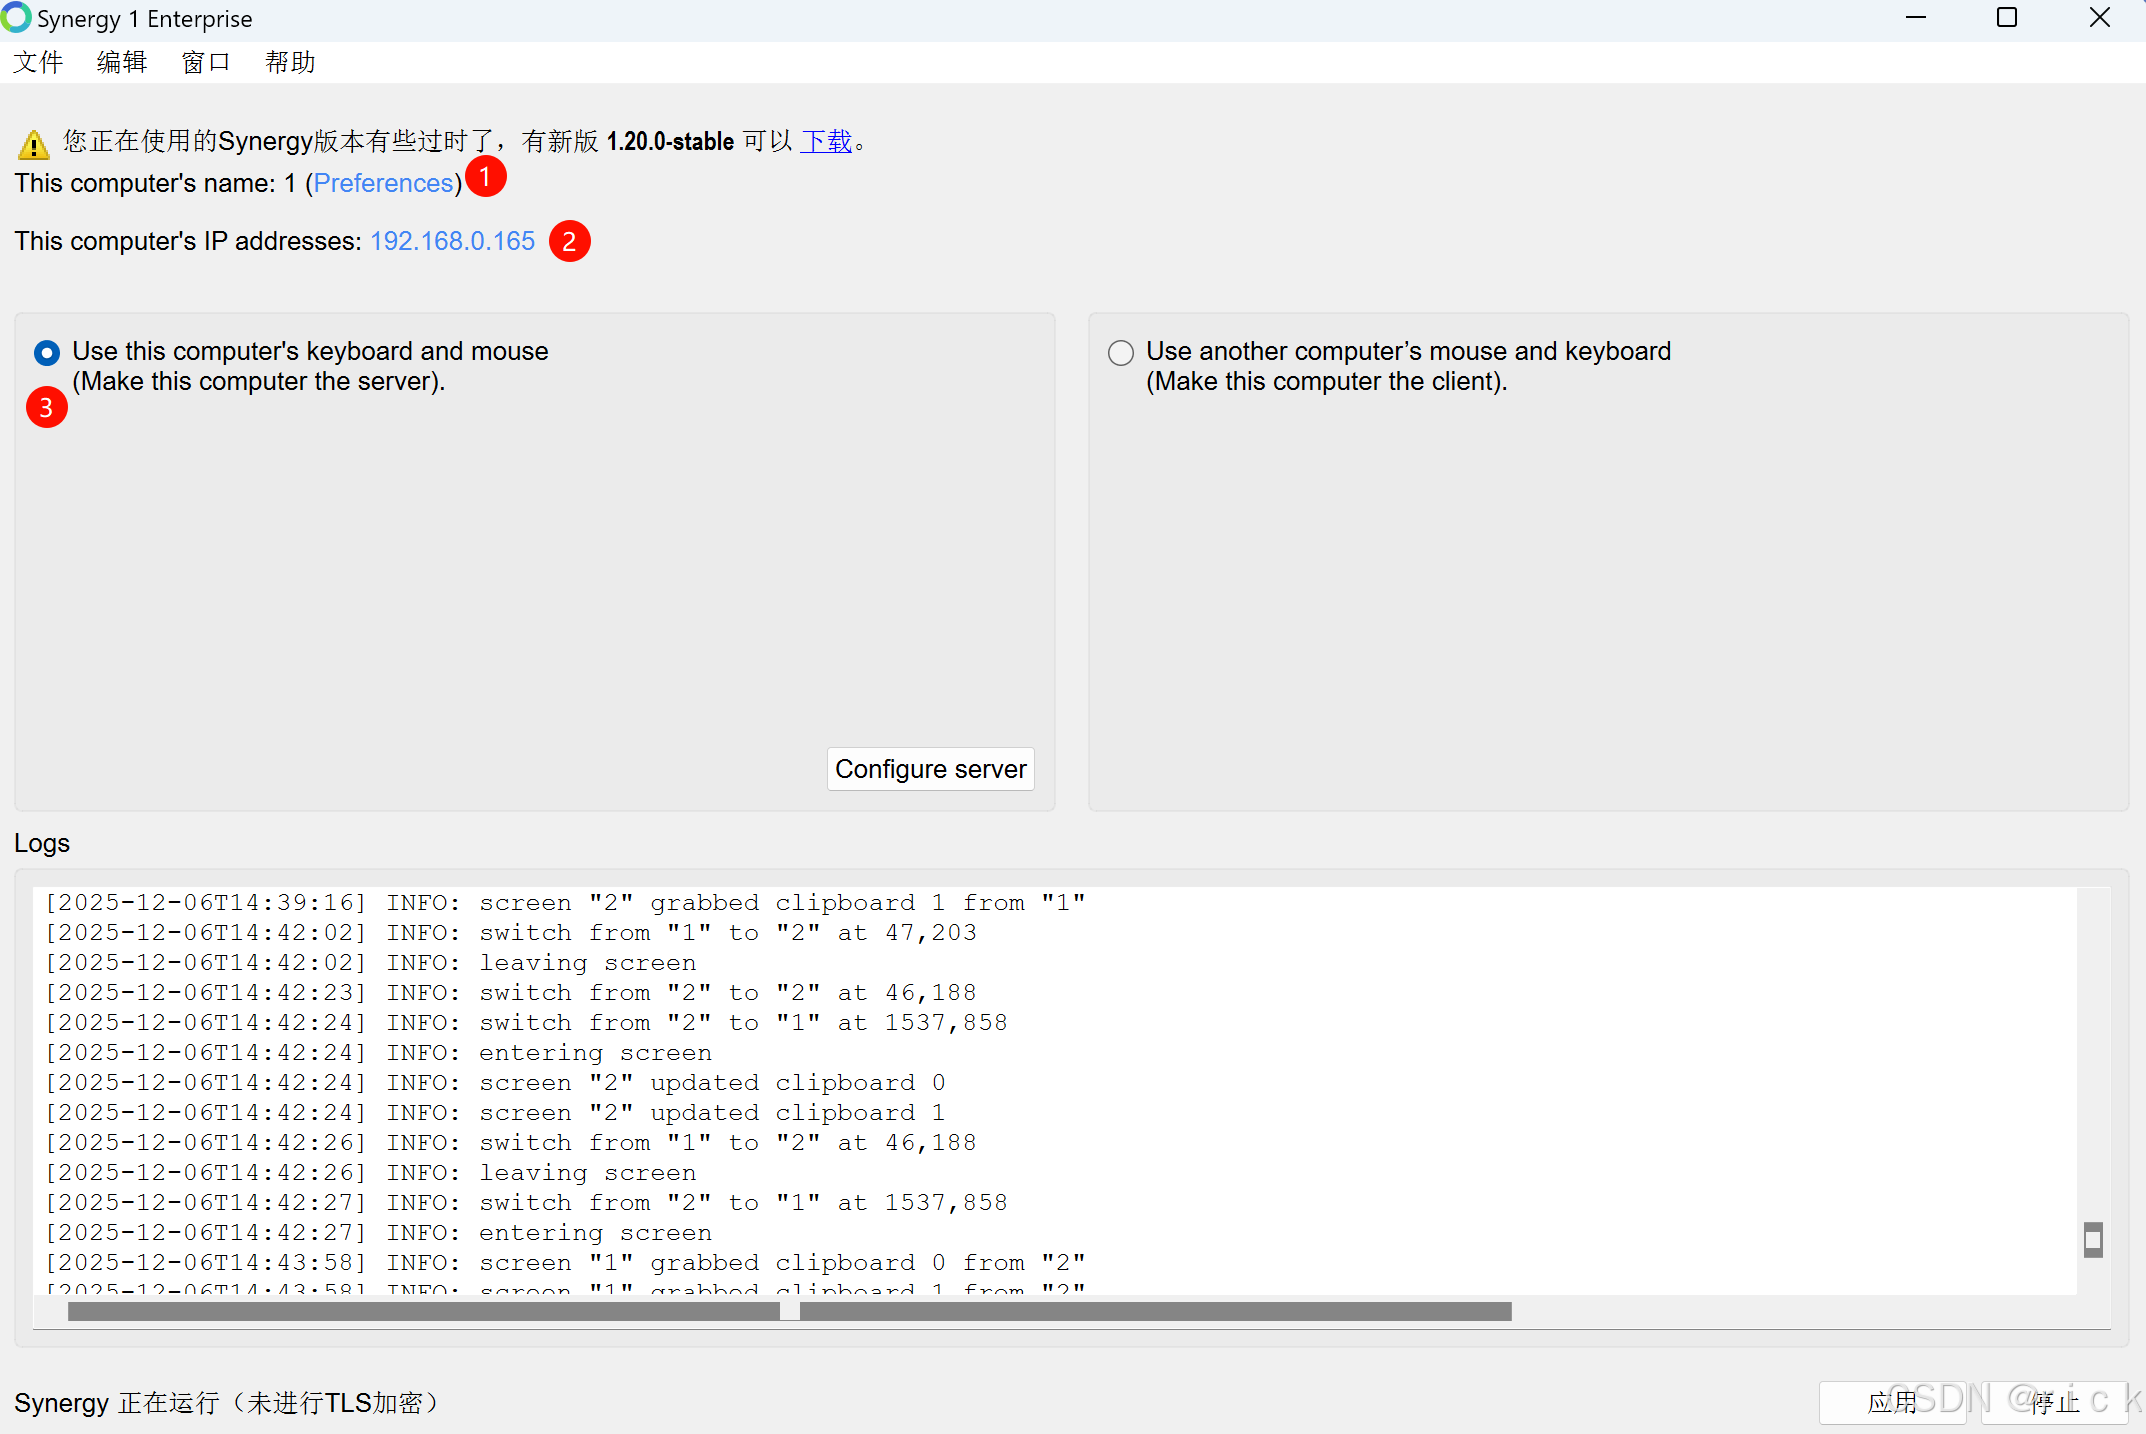Click the yellow warning triangle icon
This screenshot has width=2146, height=1434.
coord(33,145)
